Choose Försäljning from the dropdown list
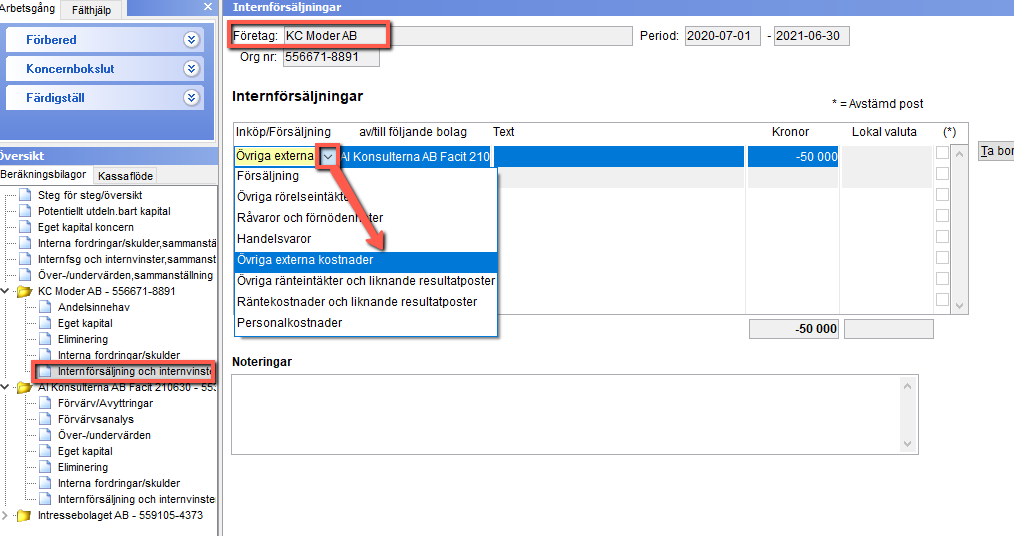Screen dimensions: 1014x536 (365, 176)
